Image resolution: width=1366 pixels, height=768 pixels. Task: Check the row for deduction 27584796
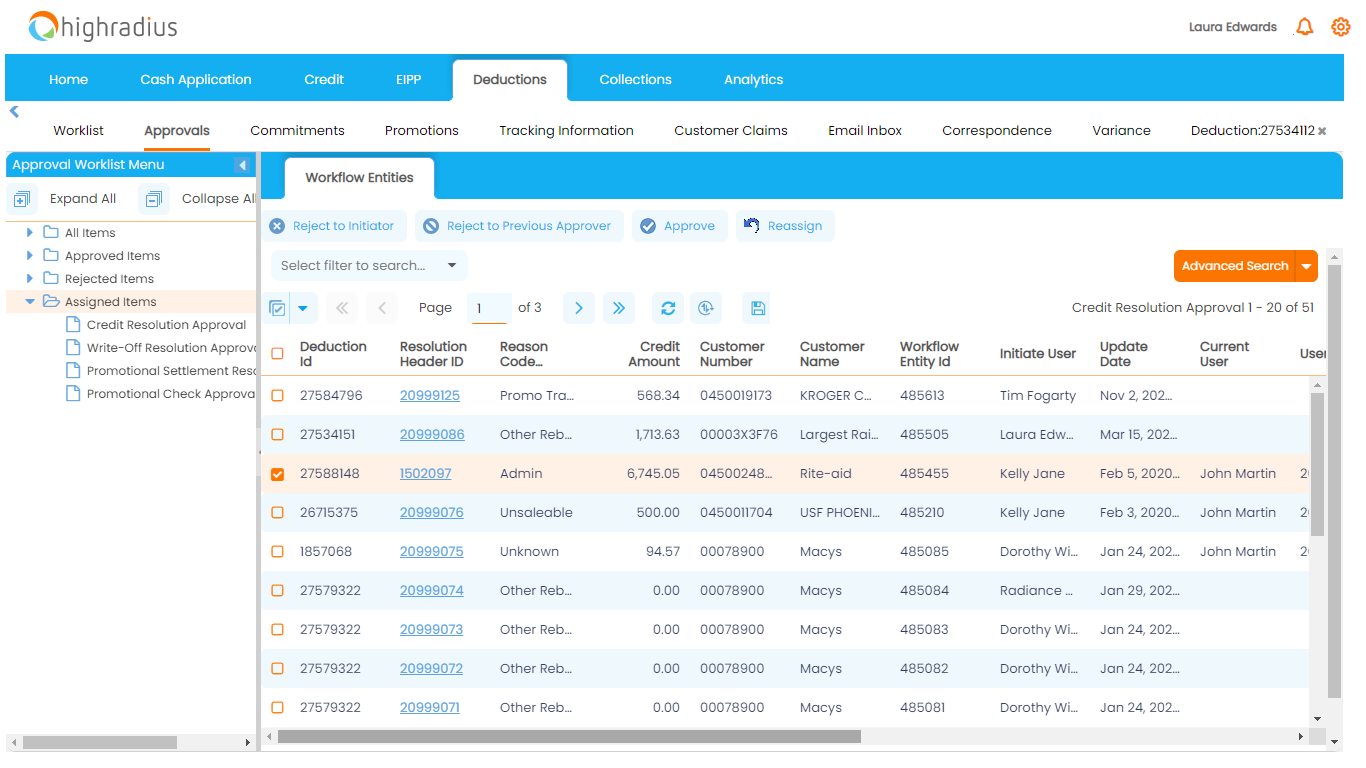tap(277, 395)
